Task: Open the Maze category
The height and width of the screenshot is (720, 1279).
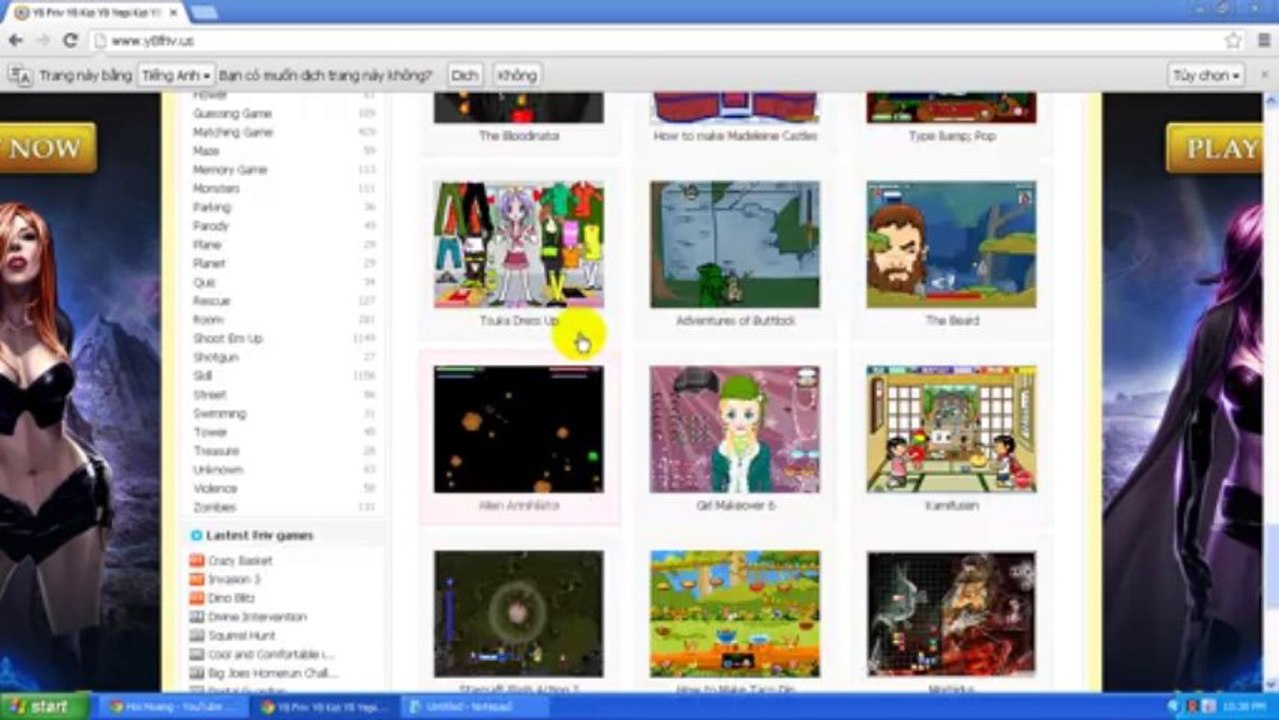Action: (205, 151)
